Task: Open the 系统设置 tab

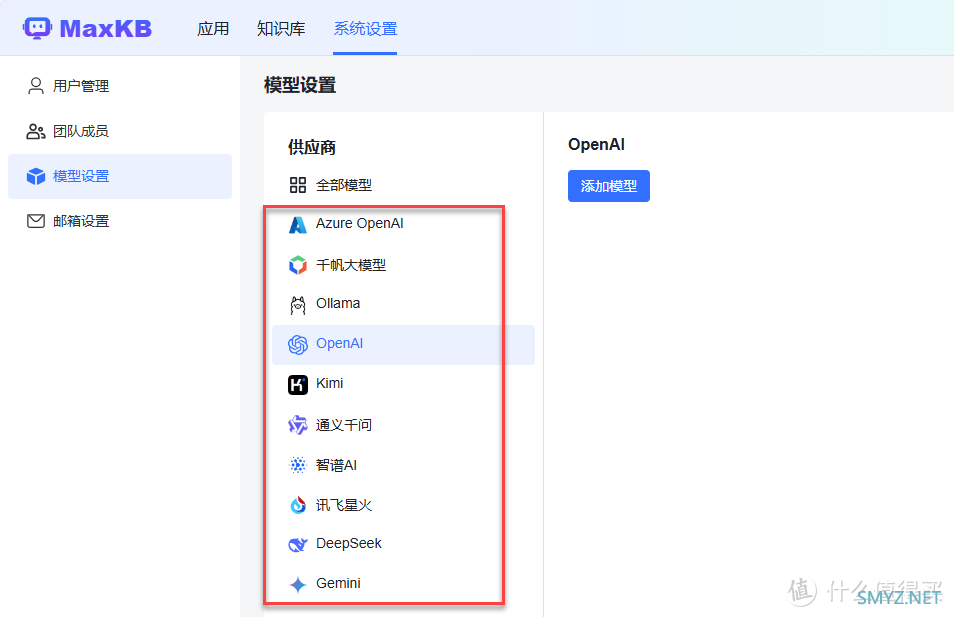Action: pyautogui.click(x=365, y=29)
